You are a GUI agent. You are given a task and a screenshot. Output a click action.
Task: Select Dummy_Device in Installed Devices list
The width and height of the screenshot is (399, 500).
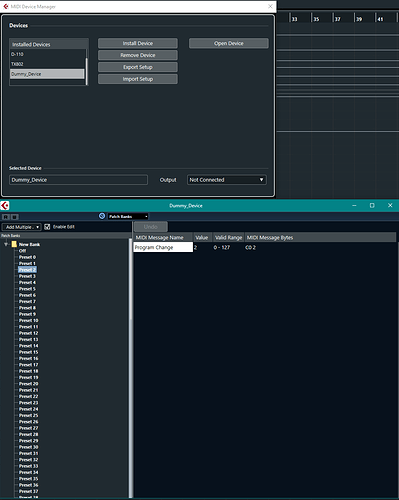(47, 74)
